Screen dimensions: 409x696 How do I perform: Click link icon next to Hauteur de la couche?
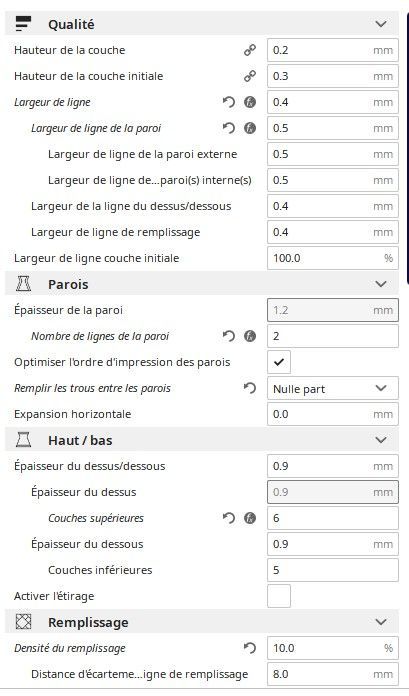250,50
